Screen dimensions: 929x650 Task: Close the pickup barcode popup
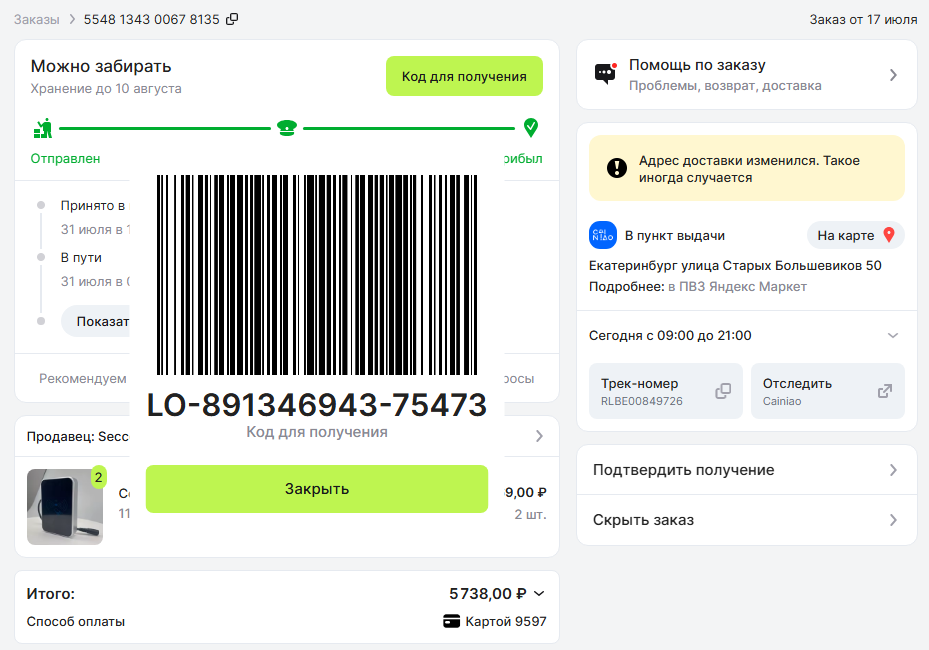(317, 489)
